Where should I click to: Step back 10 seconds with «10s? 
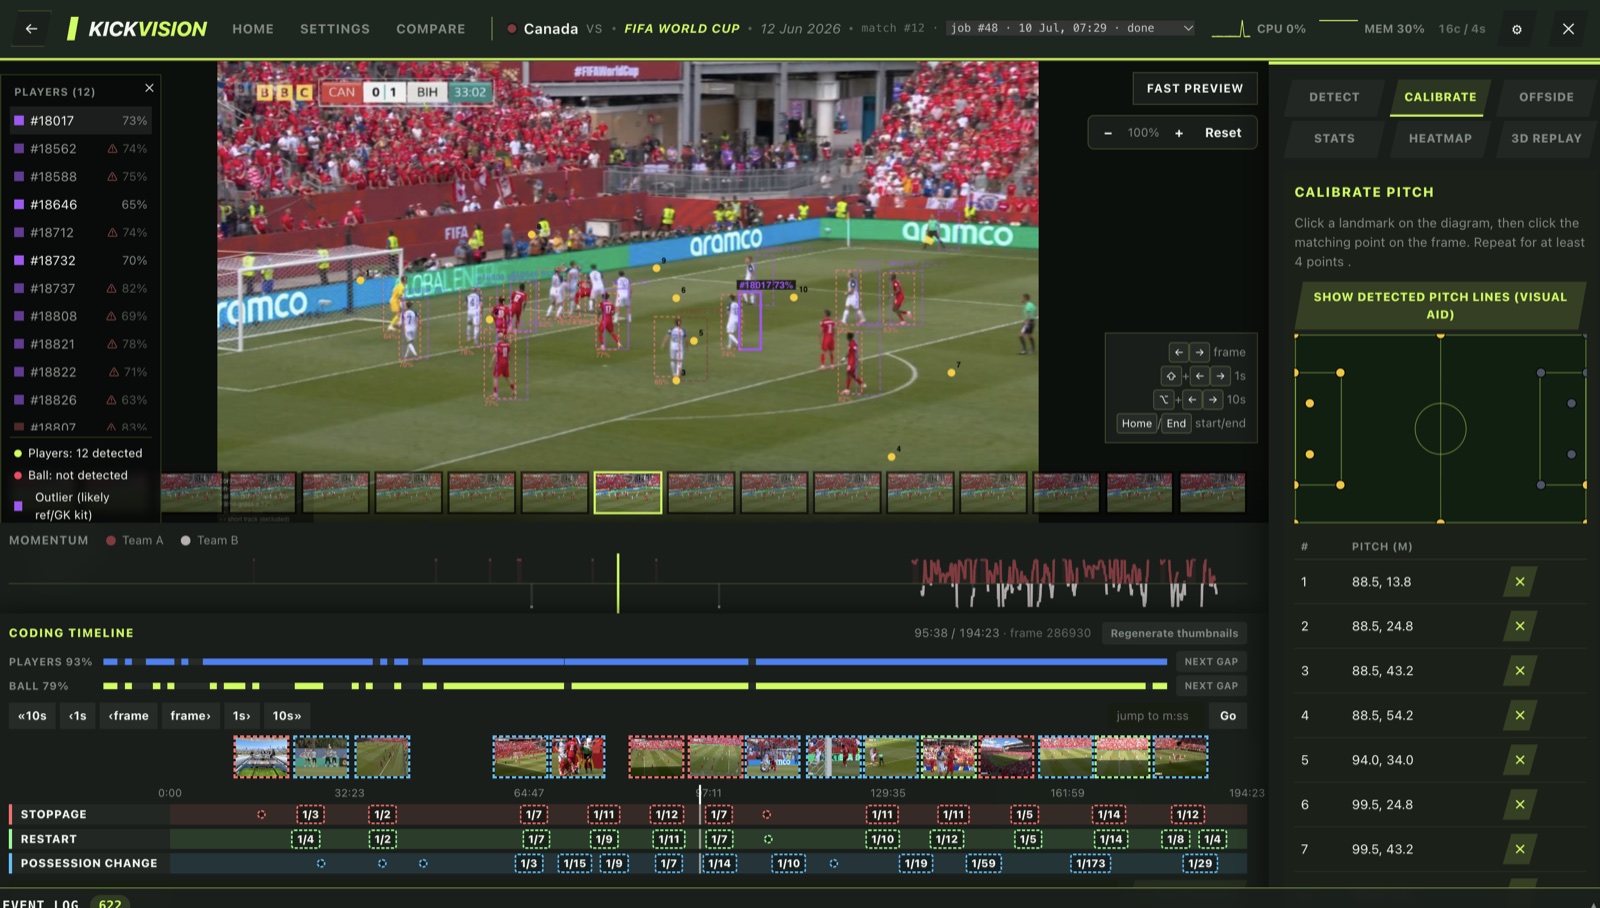pos(32,716)
